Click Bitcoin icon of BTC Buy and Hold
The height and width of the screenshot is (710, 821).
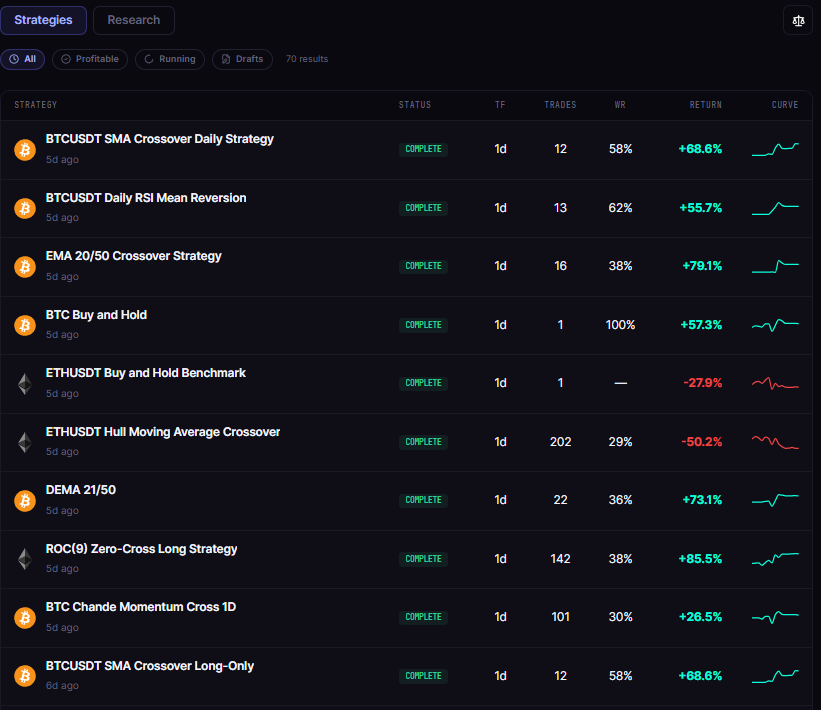(x=25, y=325)
